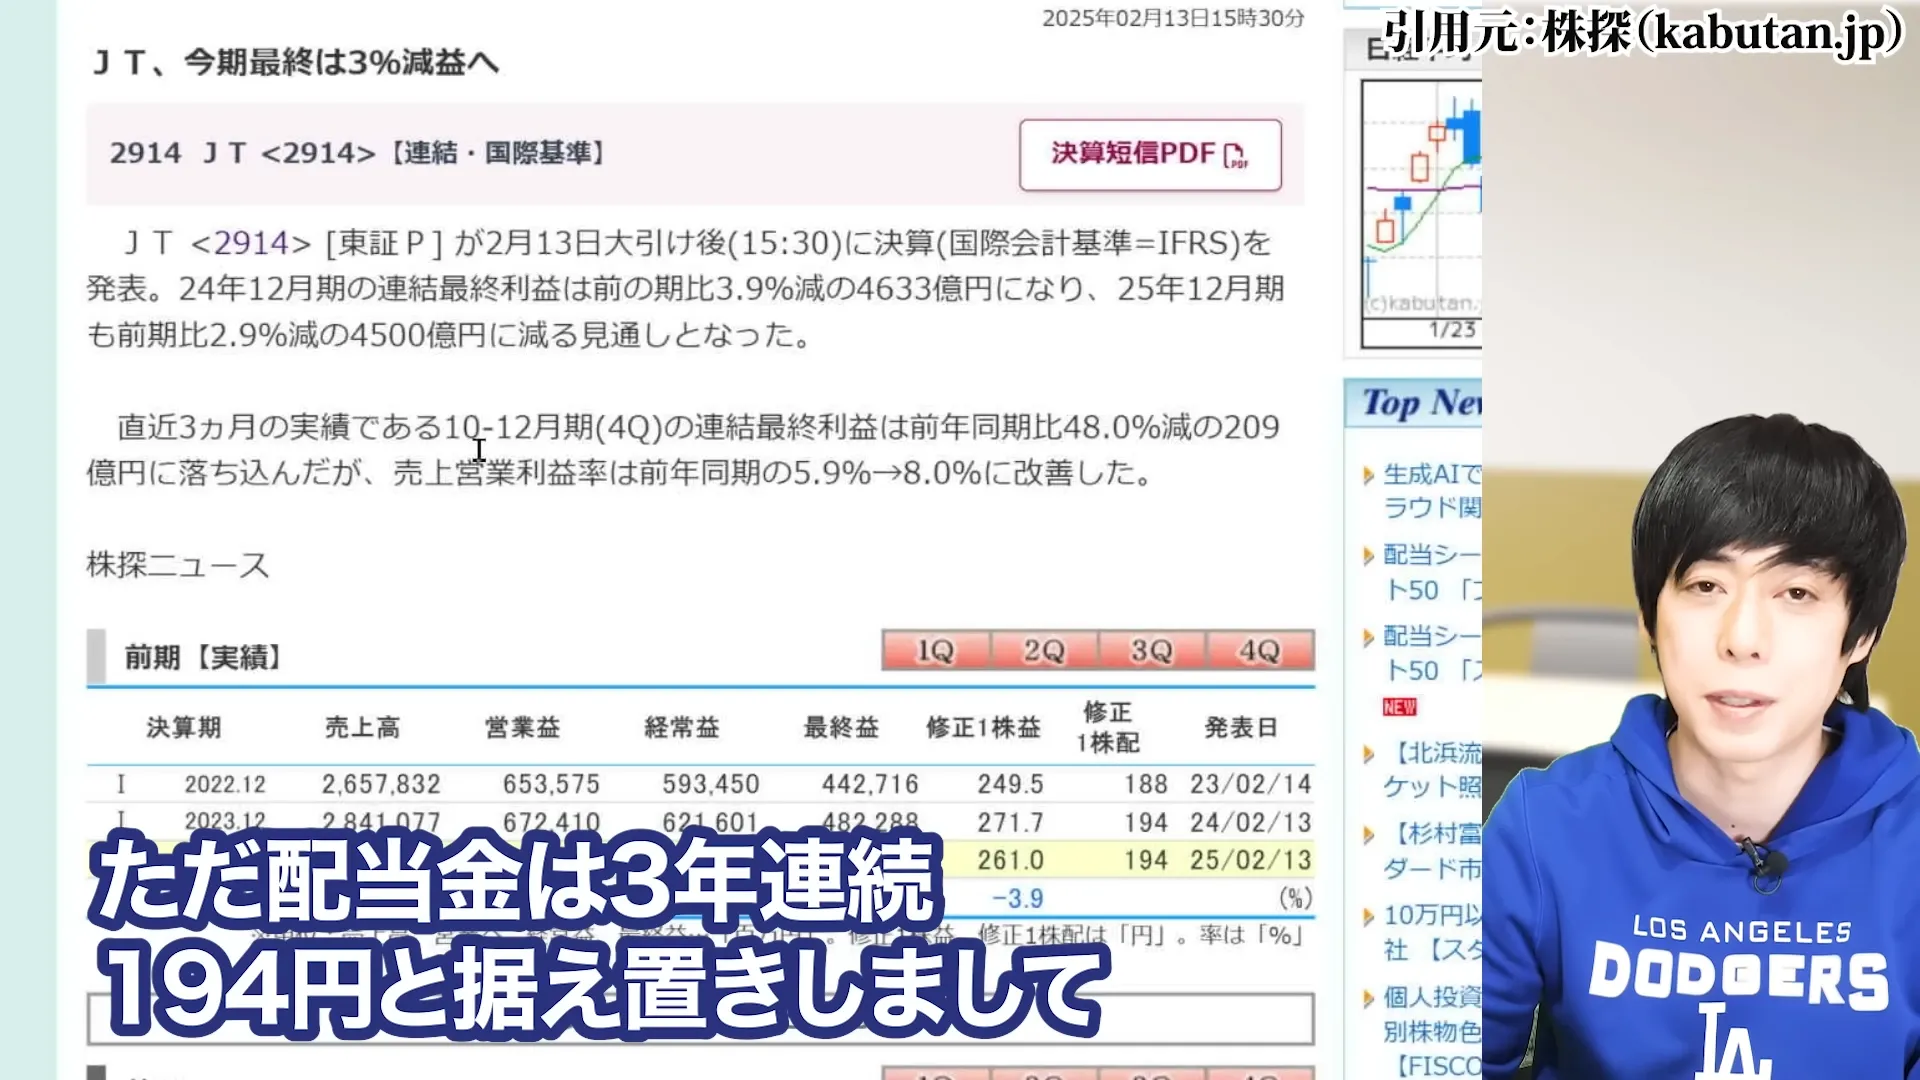Click the 442,716 net profit value

point(870,784)
